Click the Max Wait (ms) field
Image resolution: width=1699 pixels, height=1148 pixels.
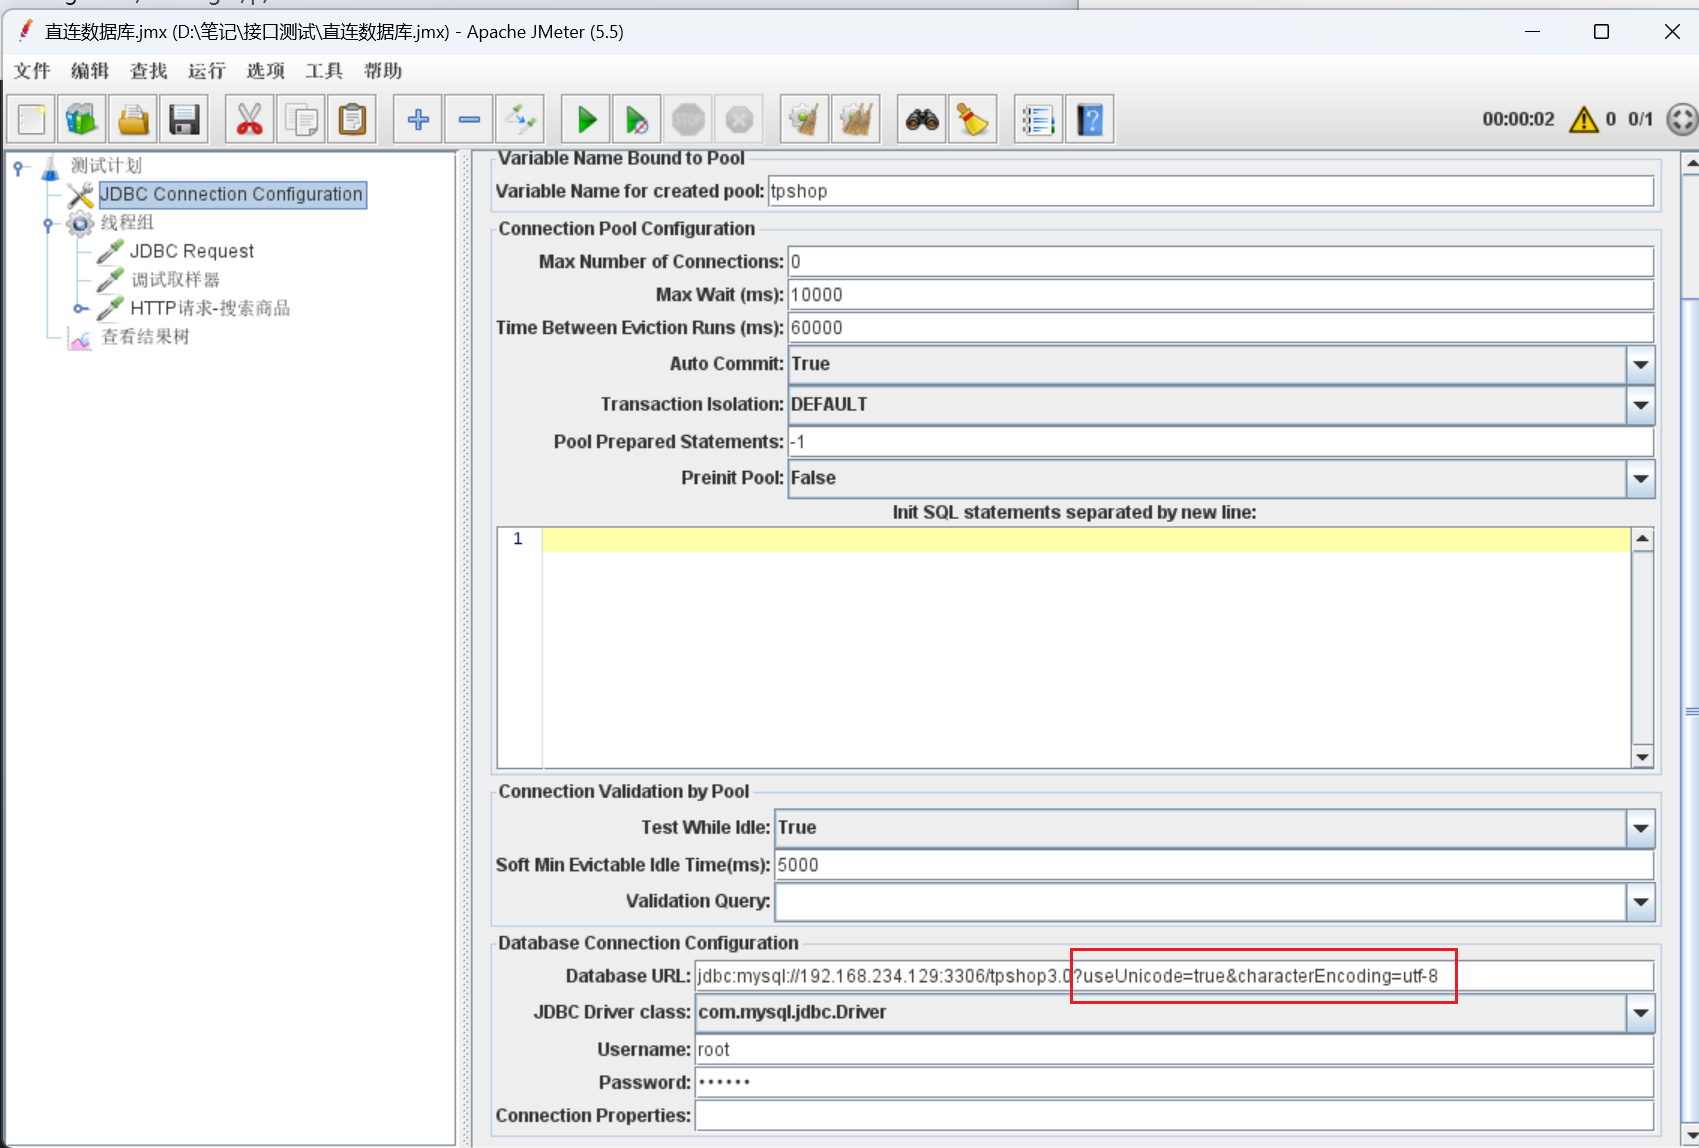point(1220,295)
